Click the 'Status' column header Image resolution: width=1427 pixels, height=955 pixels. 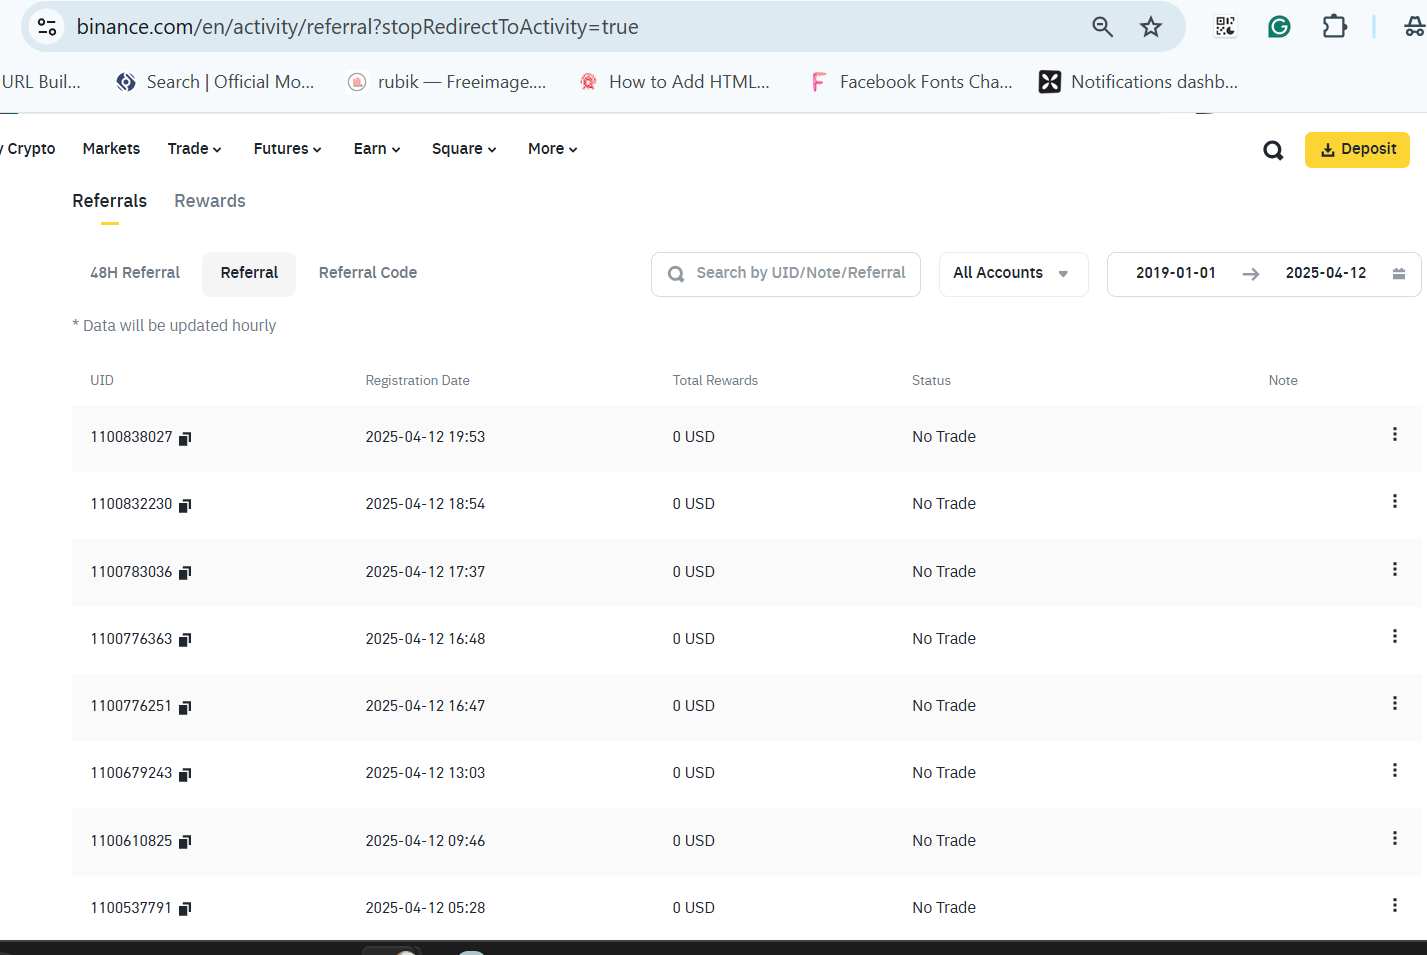tap(931, 381)
